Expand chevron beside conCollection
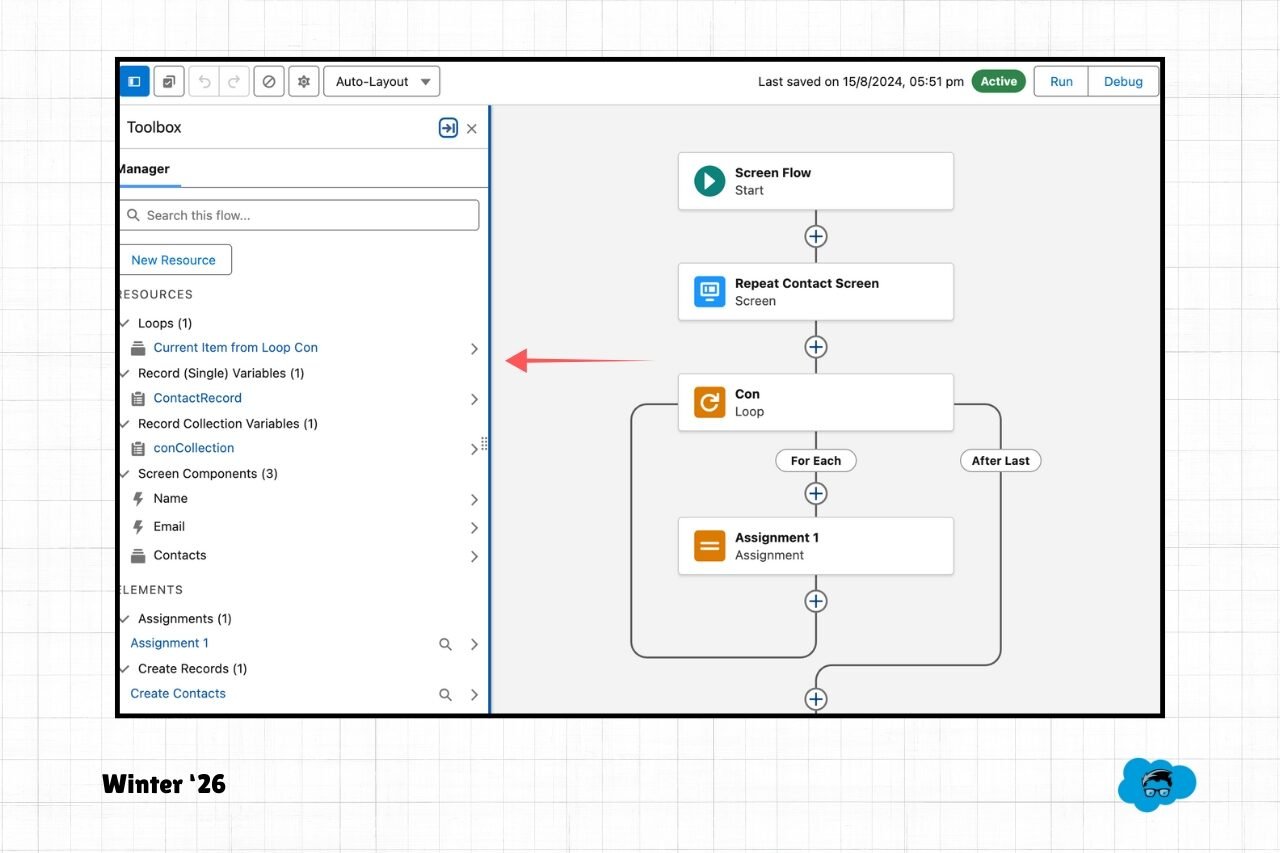Image resolution: width=1280 pixels, height=853 pixels. coord(474,449)
